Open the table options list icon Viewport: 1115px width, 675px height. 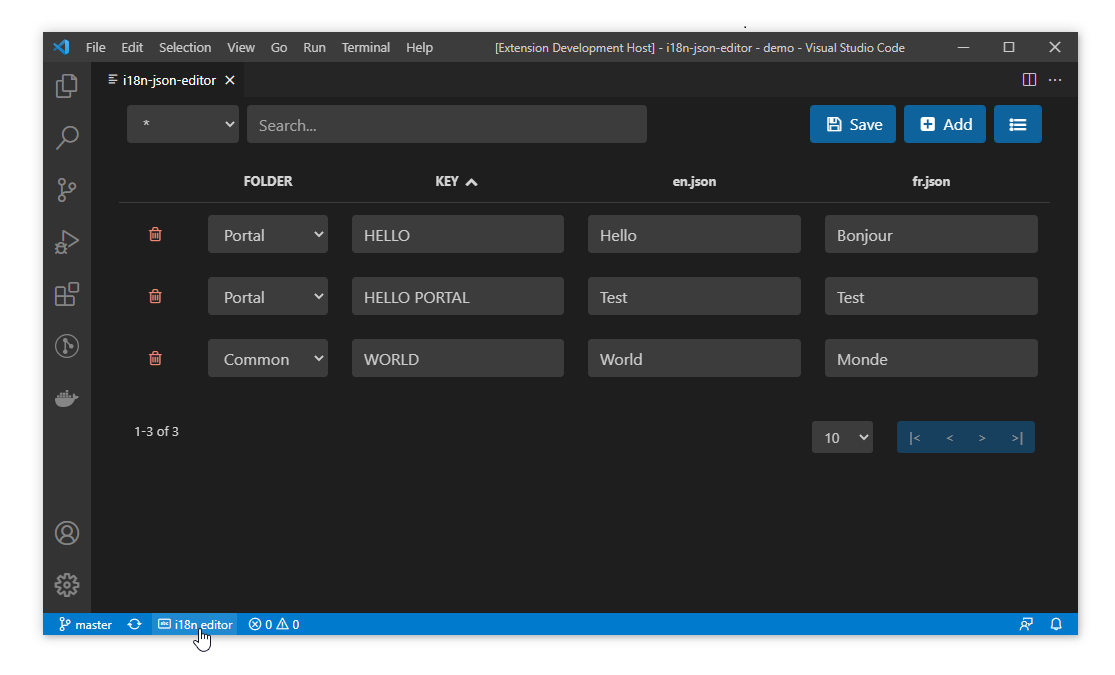pyautogui.click(x=1017, y=124)
